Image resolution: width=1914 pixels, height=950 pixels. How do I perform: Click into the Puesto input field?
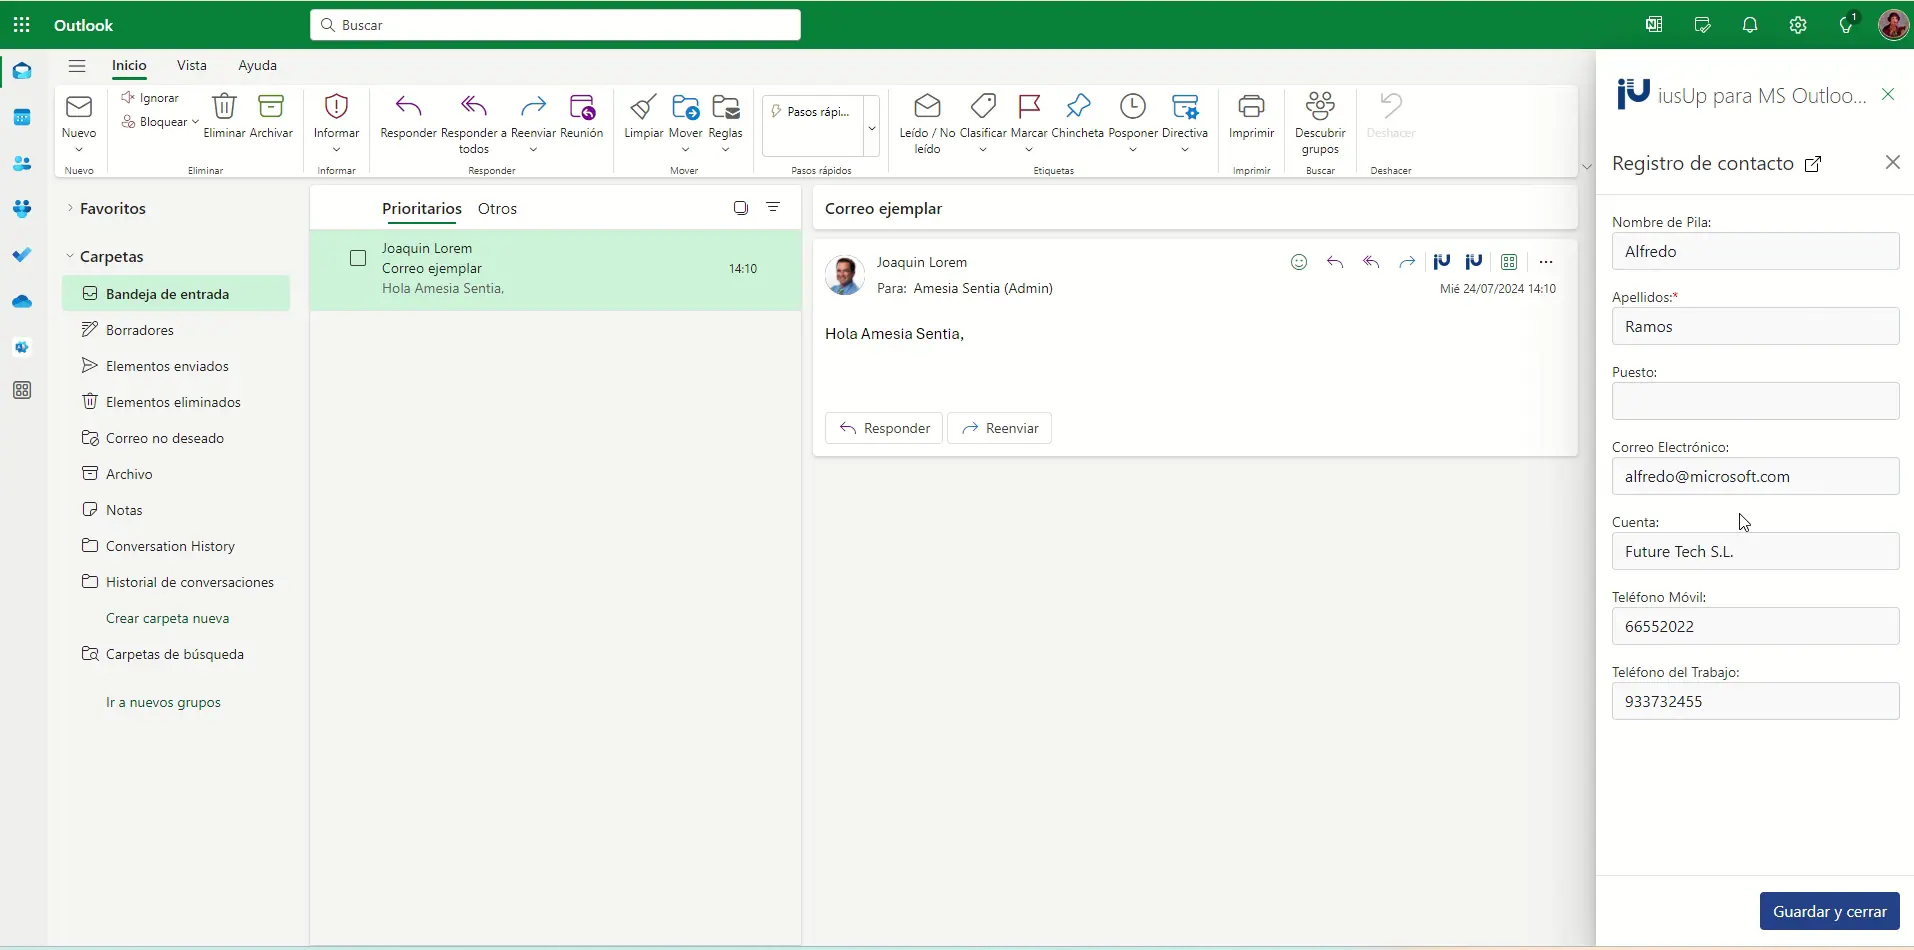[1755, 401]
